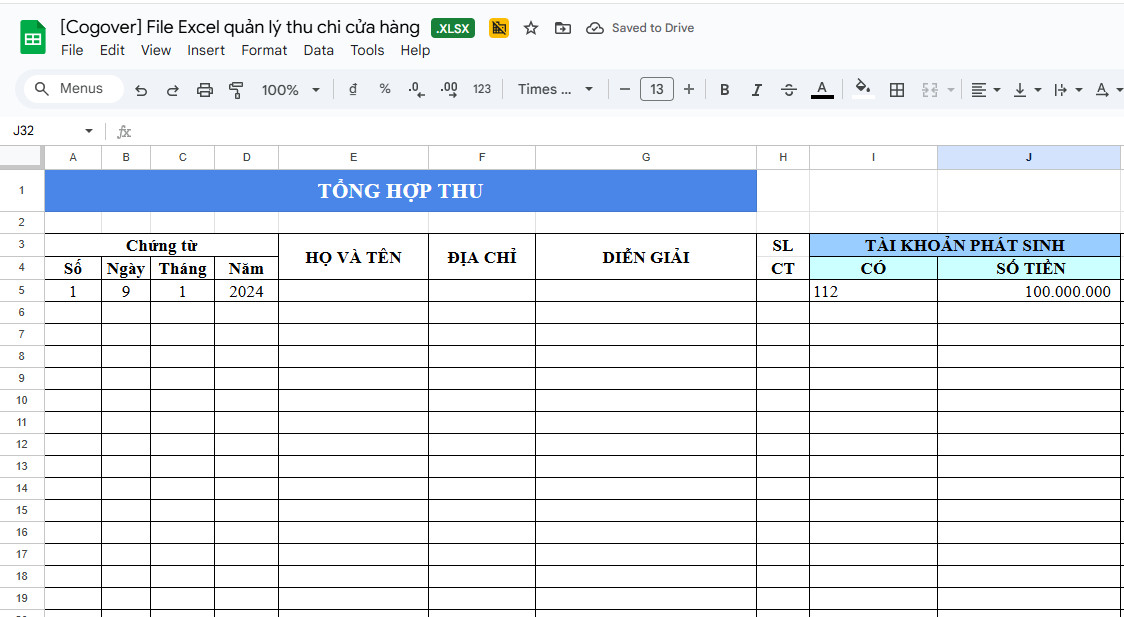Open the horizontal align dropdown
The height and width of the screenshot is (617, 1124).
pos(985,89)
